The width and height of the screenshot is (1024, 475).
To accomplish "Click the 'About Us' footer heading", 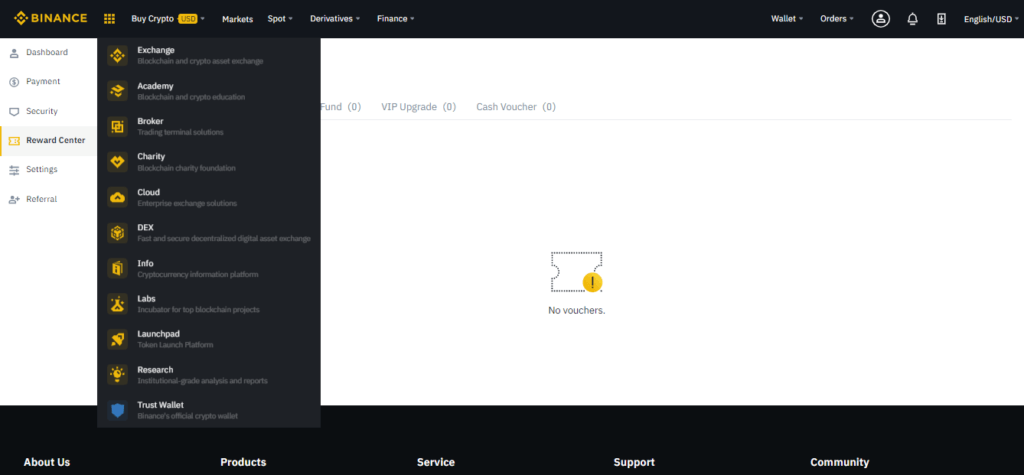I will point(47,462).
